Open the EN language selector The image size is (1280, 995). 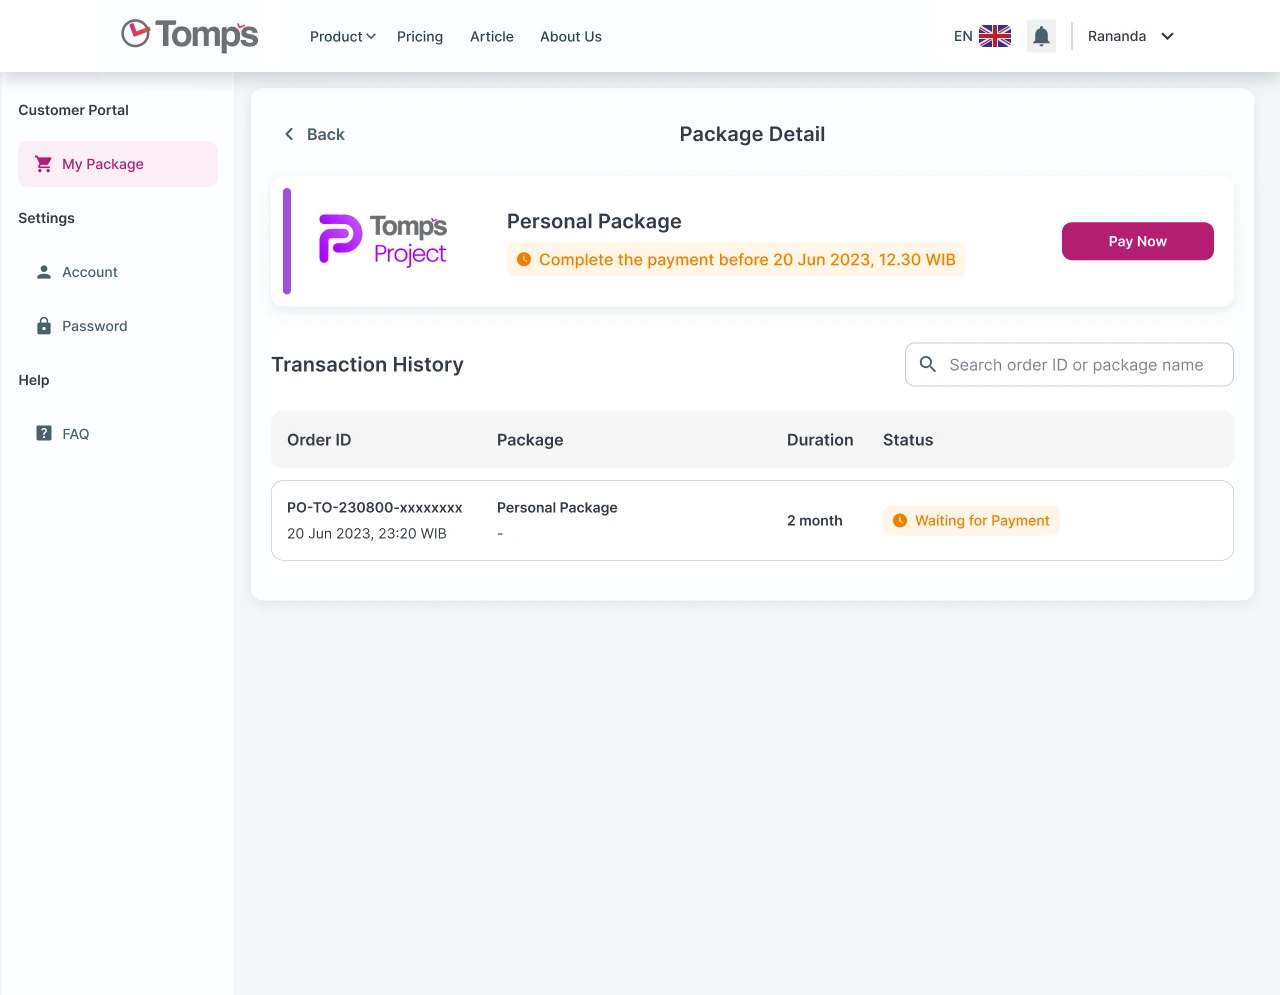coord(963,37)
